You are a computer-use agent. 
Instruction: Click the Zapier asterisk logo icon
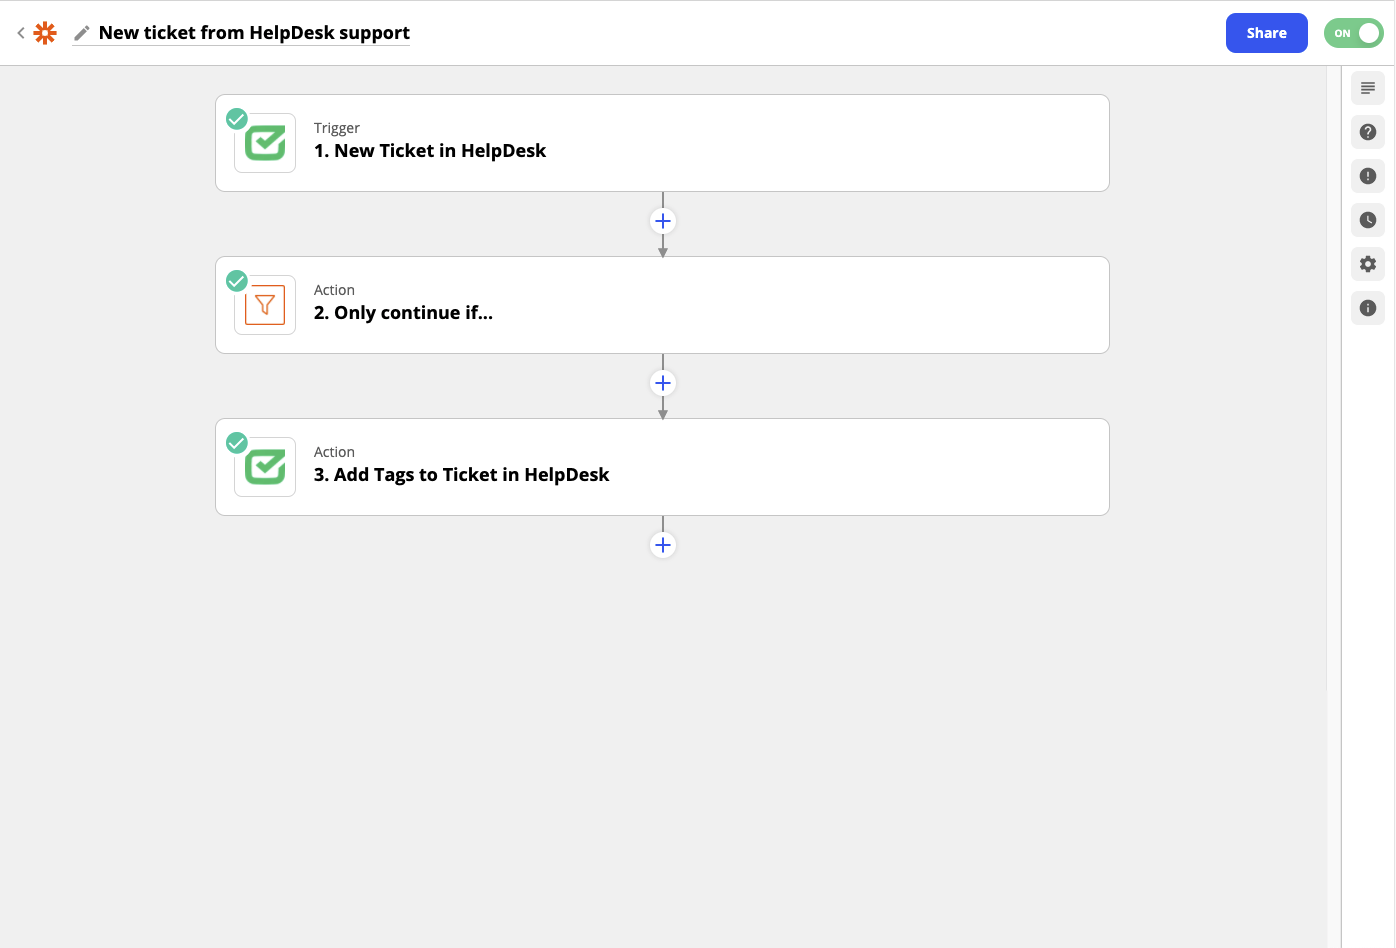tap(45, 33)
